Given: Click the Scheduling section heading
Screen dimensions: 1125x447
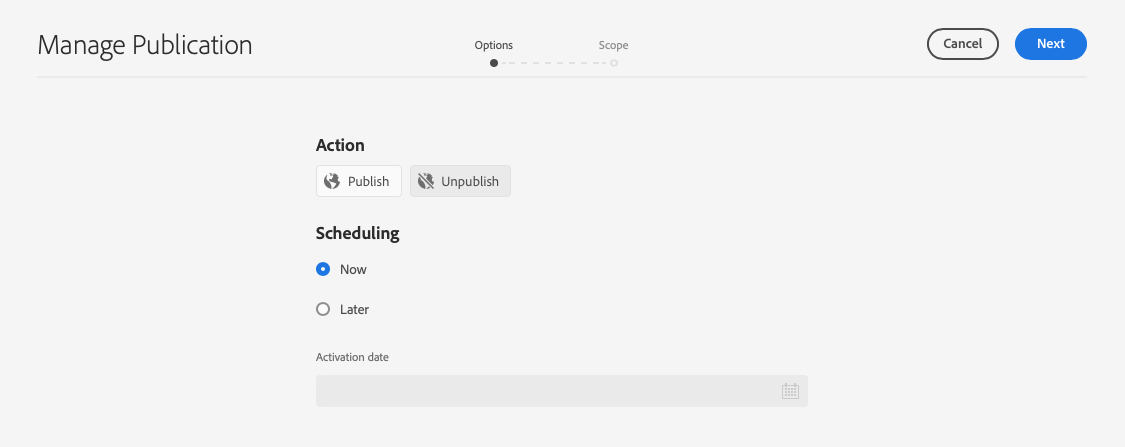Looking at the screenshot, I should pyautogui.click(x=357, y=233).
